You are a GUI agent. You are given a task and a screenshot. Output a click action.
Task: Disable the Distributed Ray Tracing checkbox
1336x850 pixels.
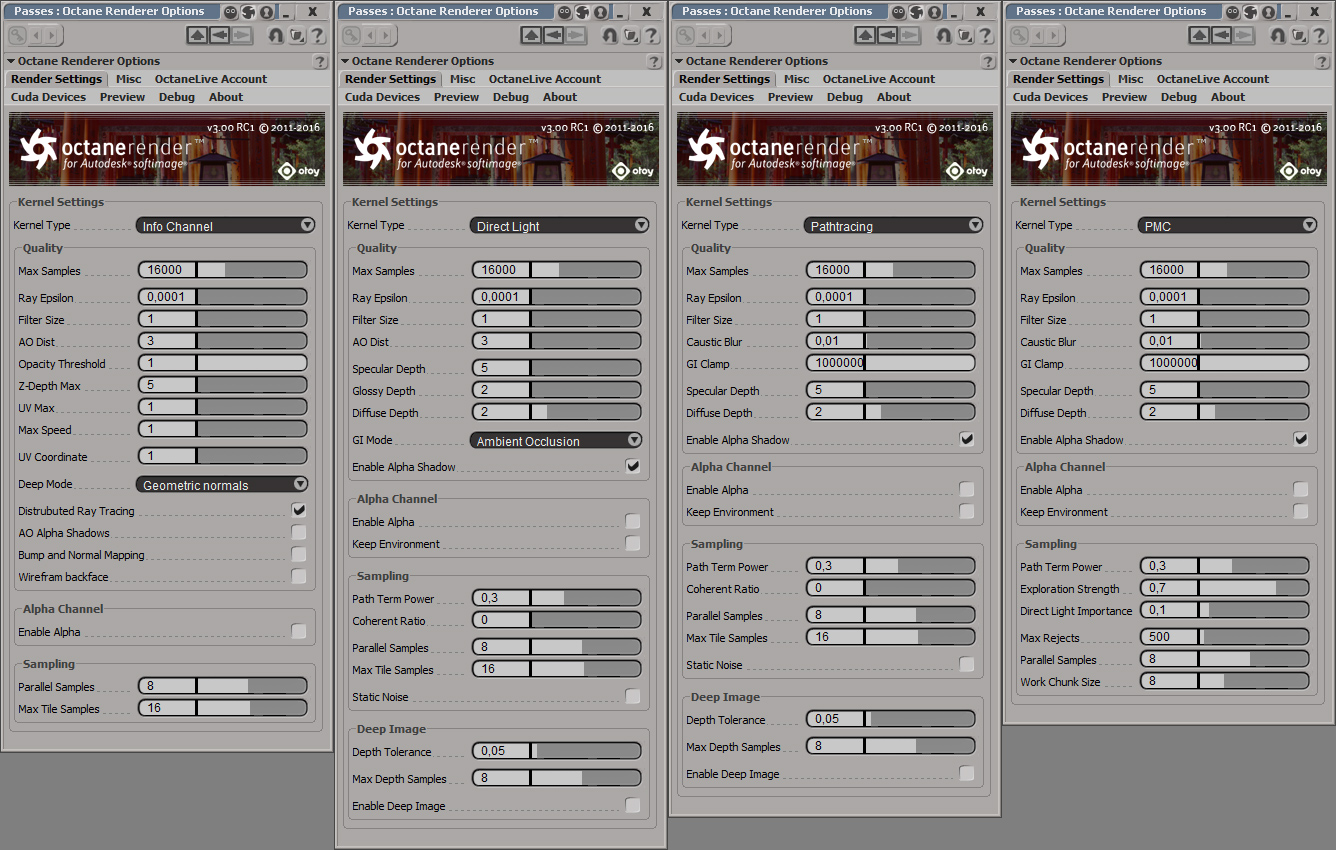[299, 510]
